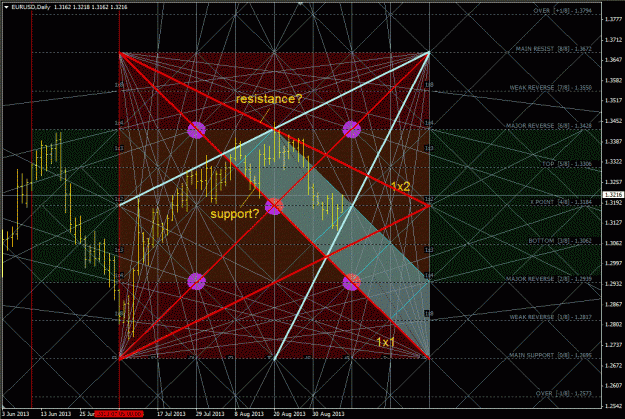This screenshot has height=419, width=625.
Task: Click the 8 Aug 2013 date on time axis
Action: 249,414
